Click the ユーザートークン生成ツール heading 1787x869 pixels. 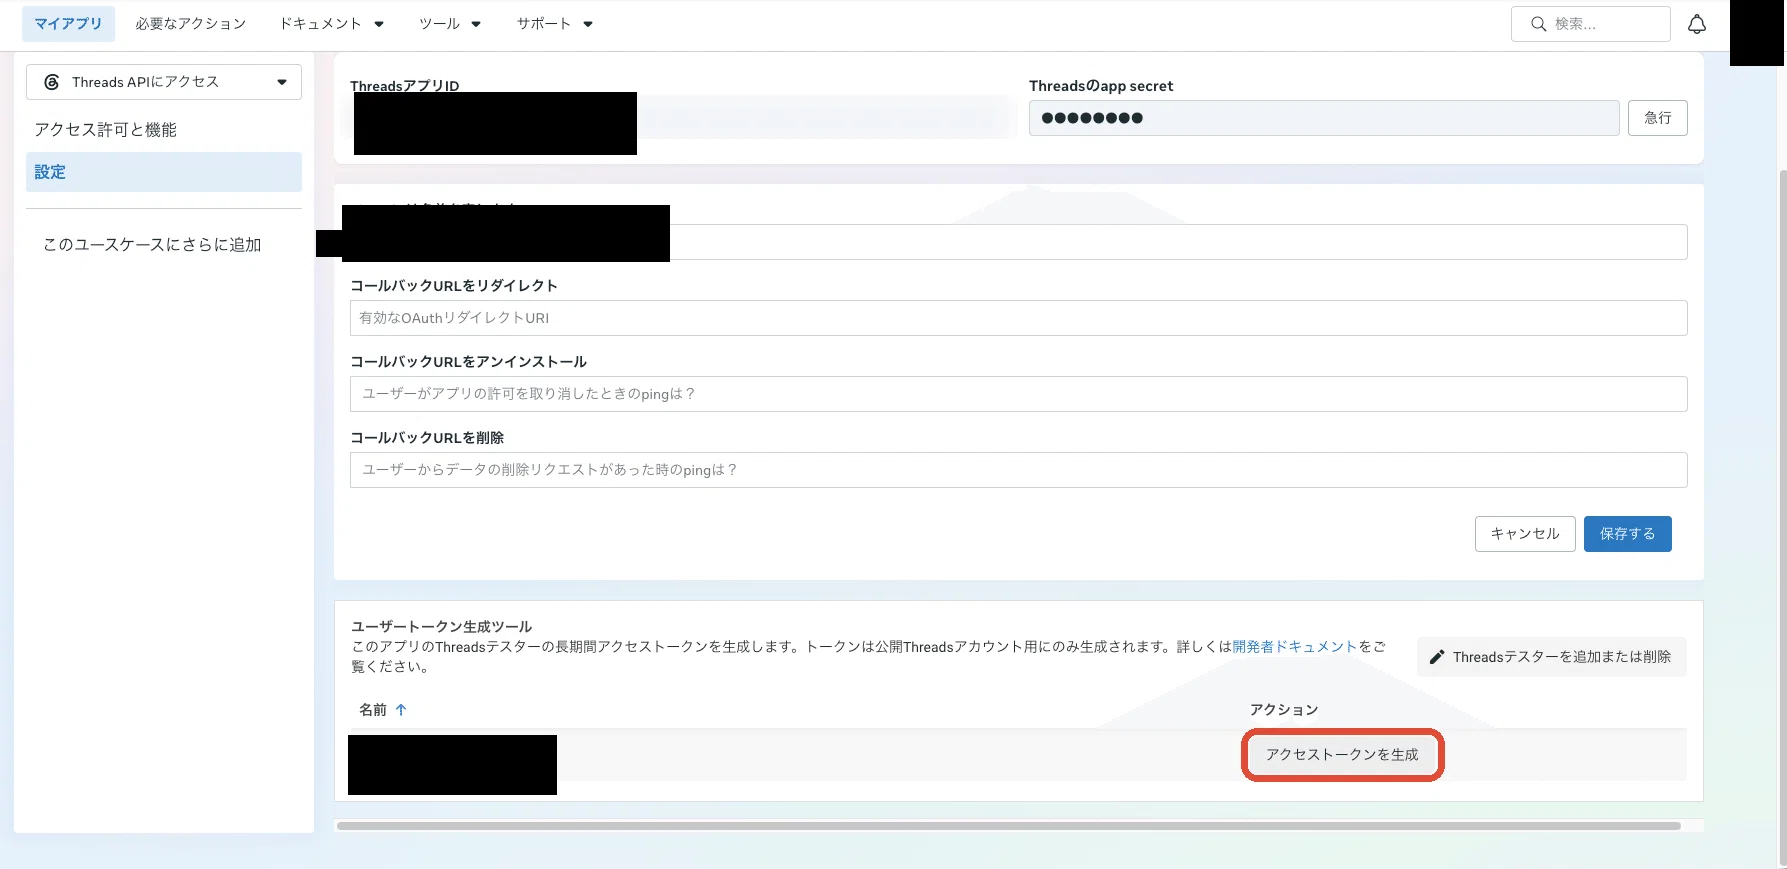pos(441,627)
